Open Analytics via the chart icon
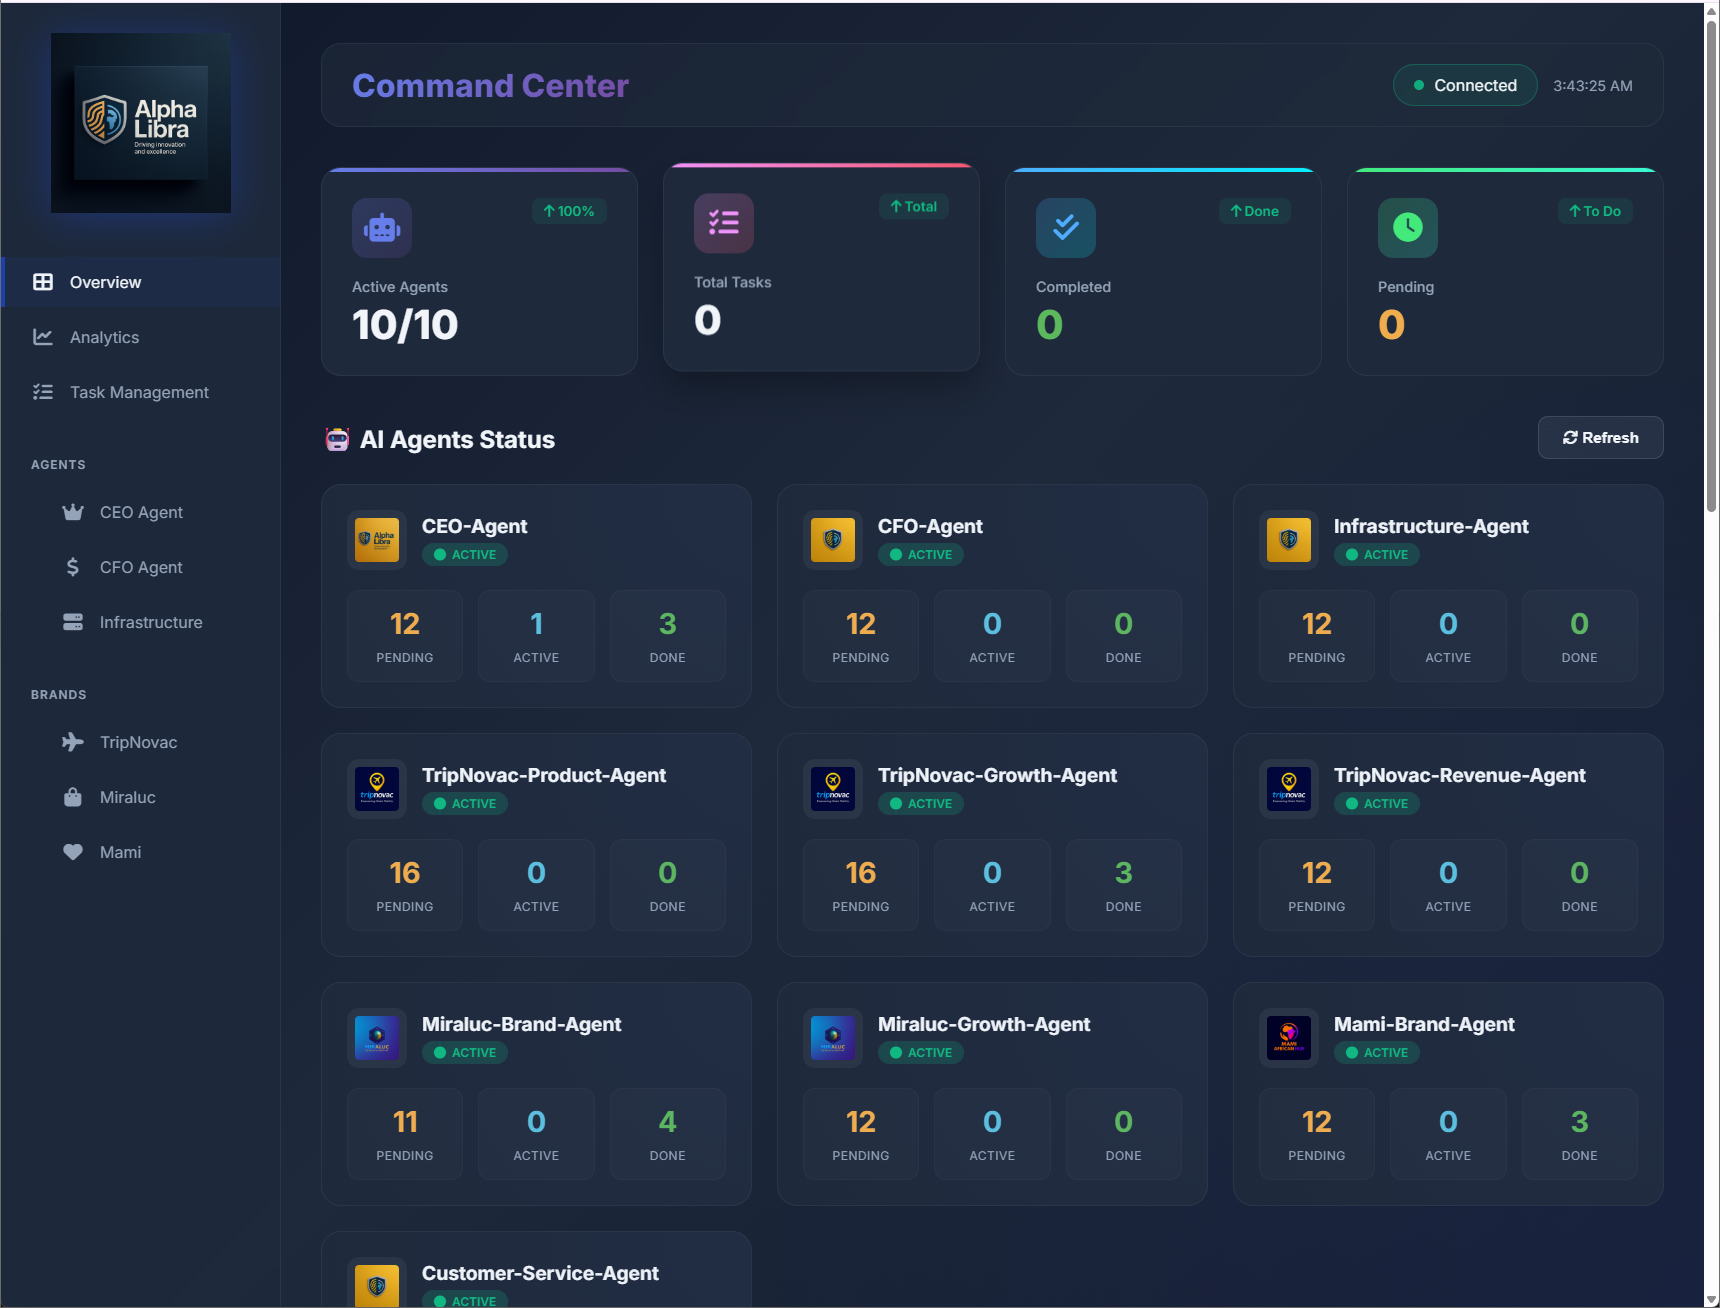1720x1308 pixels. 43,337
